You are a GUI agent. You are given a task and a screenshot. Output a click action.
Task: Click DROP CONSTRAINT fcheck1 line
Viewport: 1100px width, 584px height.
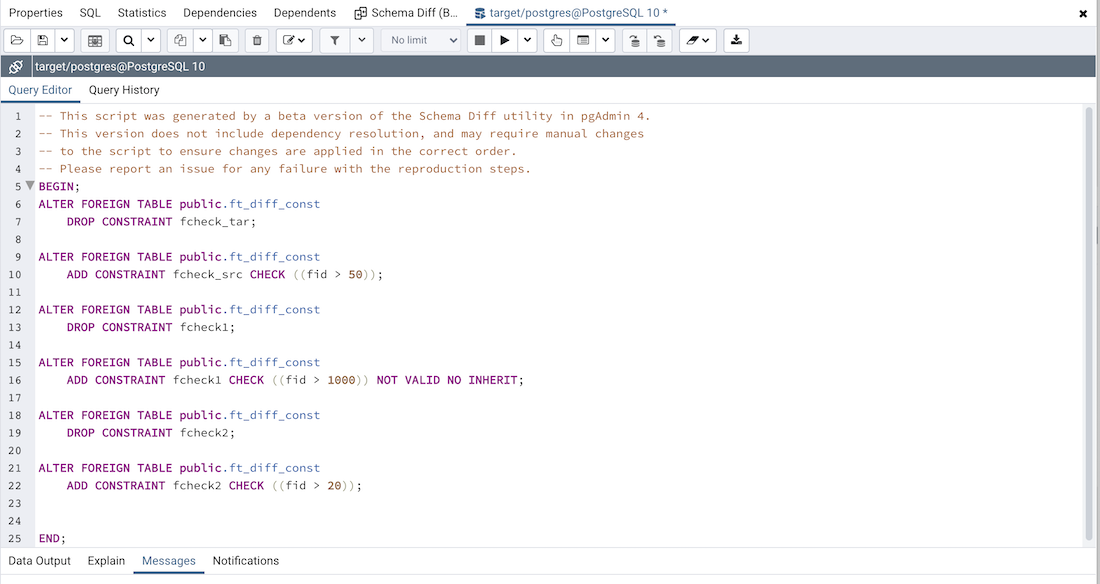pos(151,327)
